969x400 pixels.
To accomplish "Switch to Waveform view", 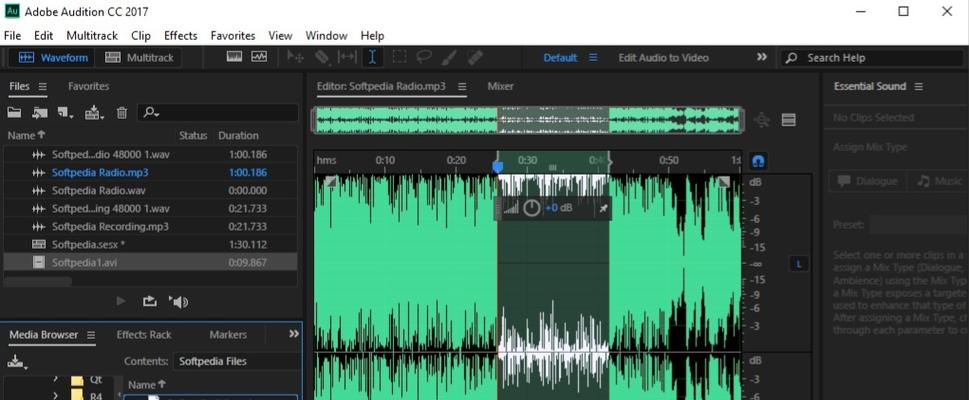I will 53,57.
